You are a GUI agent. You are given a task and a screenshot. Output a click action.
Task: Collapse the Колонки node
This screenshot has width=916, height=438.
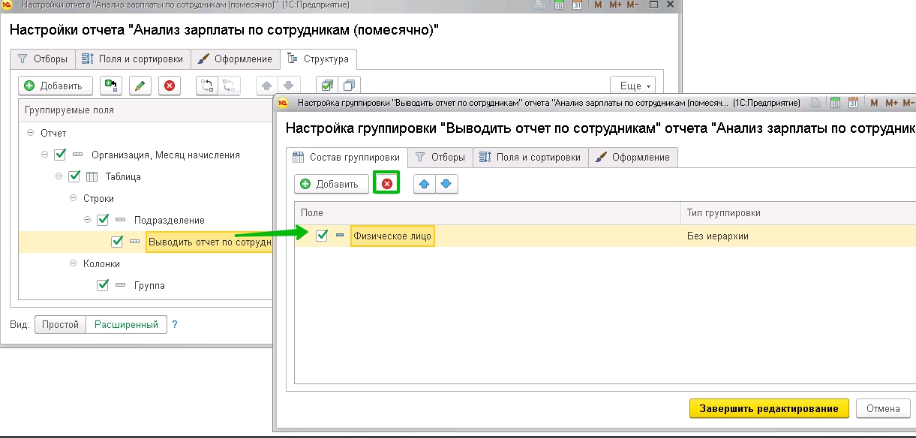pos(73,263)
